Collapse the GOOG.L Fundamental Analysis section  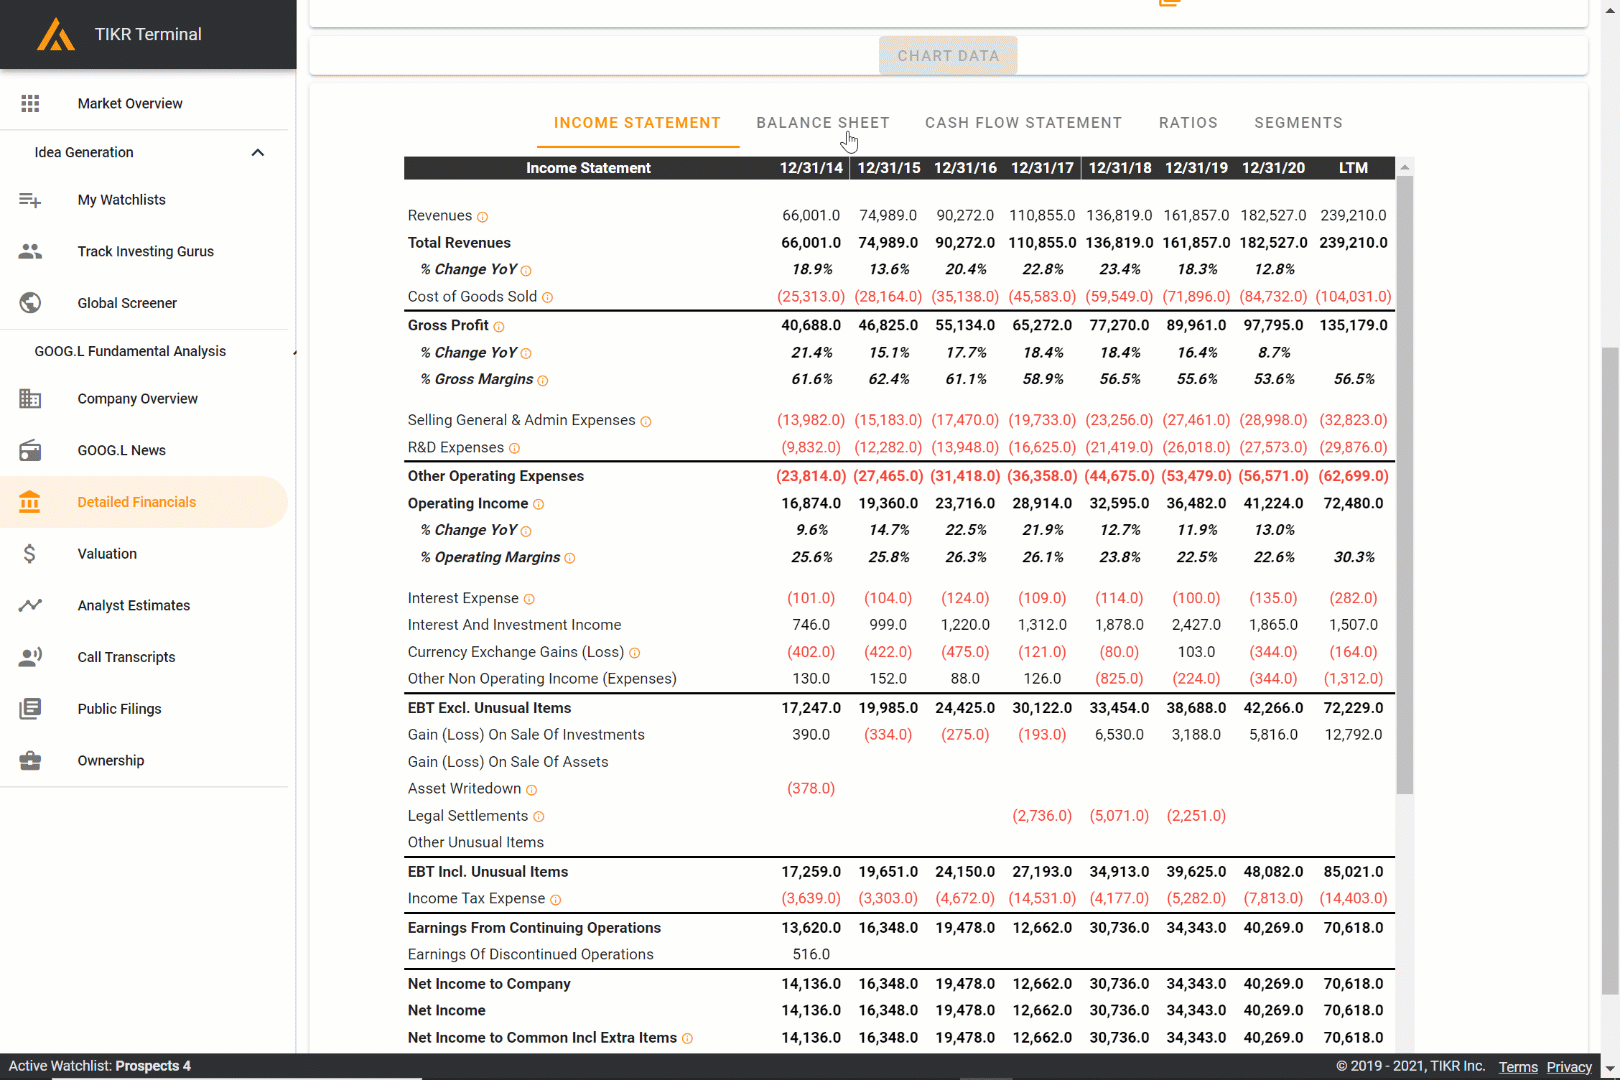pyautogui.click(x=293, y=352)
